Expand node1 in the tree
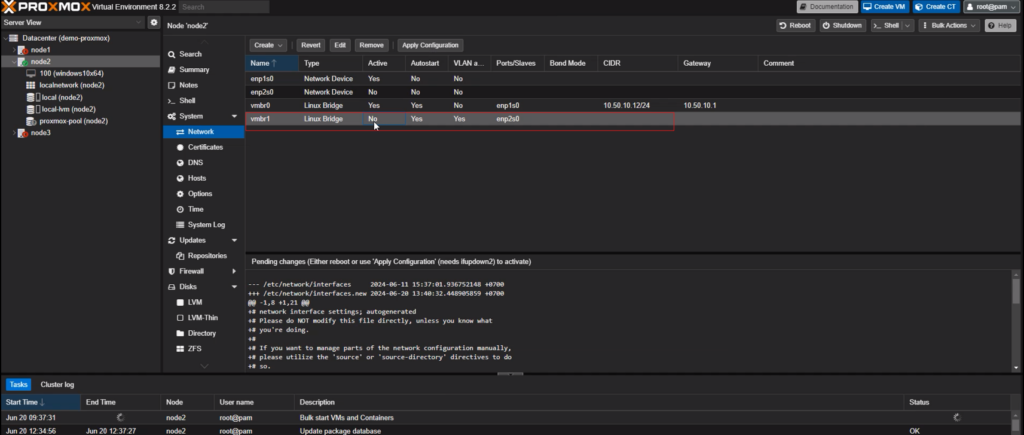 pos(14,50)
